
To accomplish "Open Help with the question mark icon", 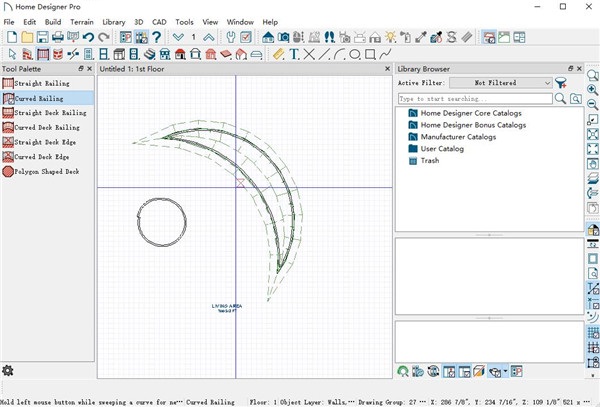I will point(156,37).
